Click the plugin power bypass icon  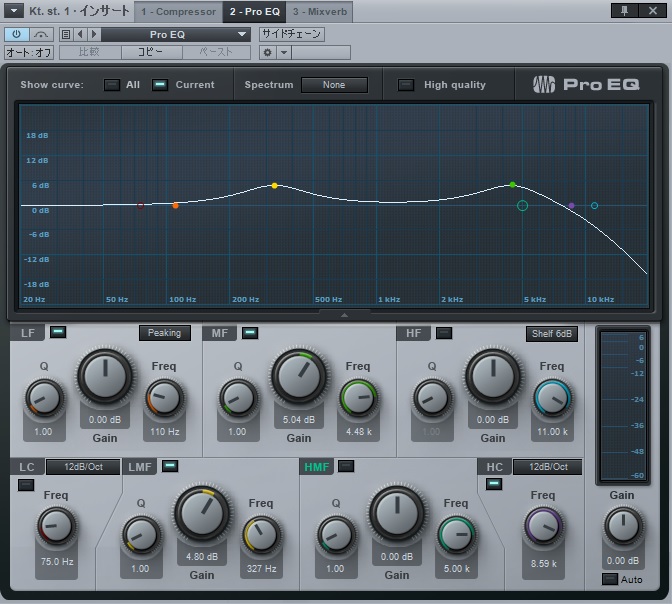[x=17, y=34]
